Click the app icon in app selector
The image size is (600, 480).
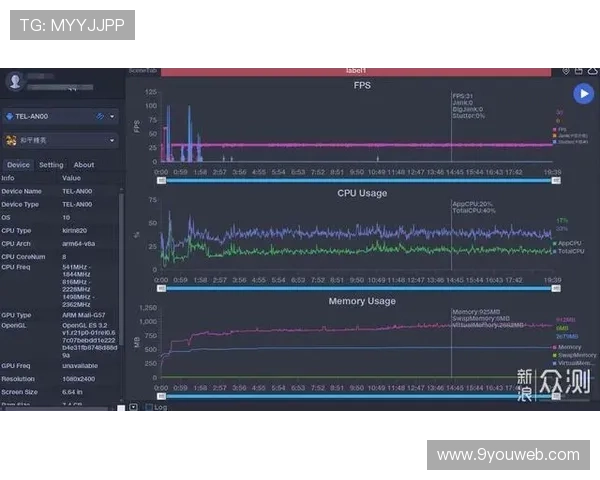11,141
